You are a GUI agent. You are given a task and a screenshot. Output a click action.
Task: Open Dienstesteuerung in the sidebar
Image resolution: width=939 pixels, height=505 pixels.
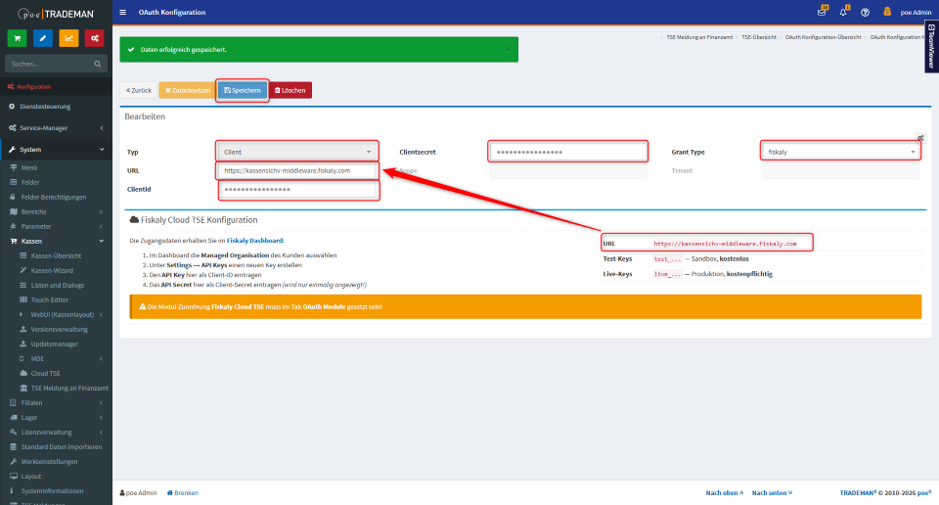coord(56,107)
